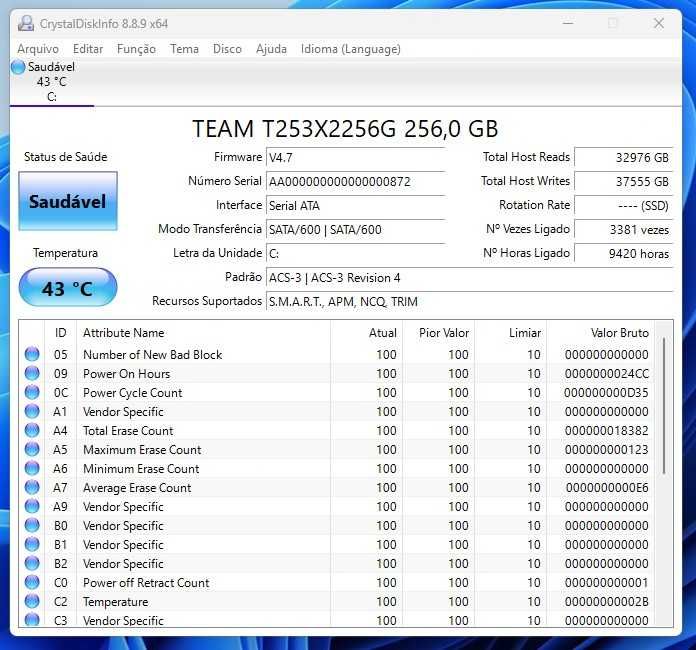Click the Atual column header
696x650 pixels.
366,333
